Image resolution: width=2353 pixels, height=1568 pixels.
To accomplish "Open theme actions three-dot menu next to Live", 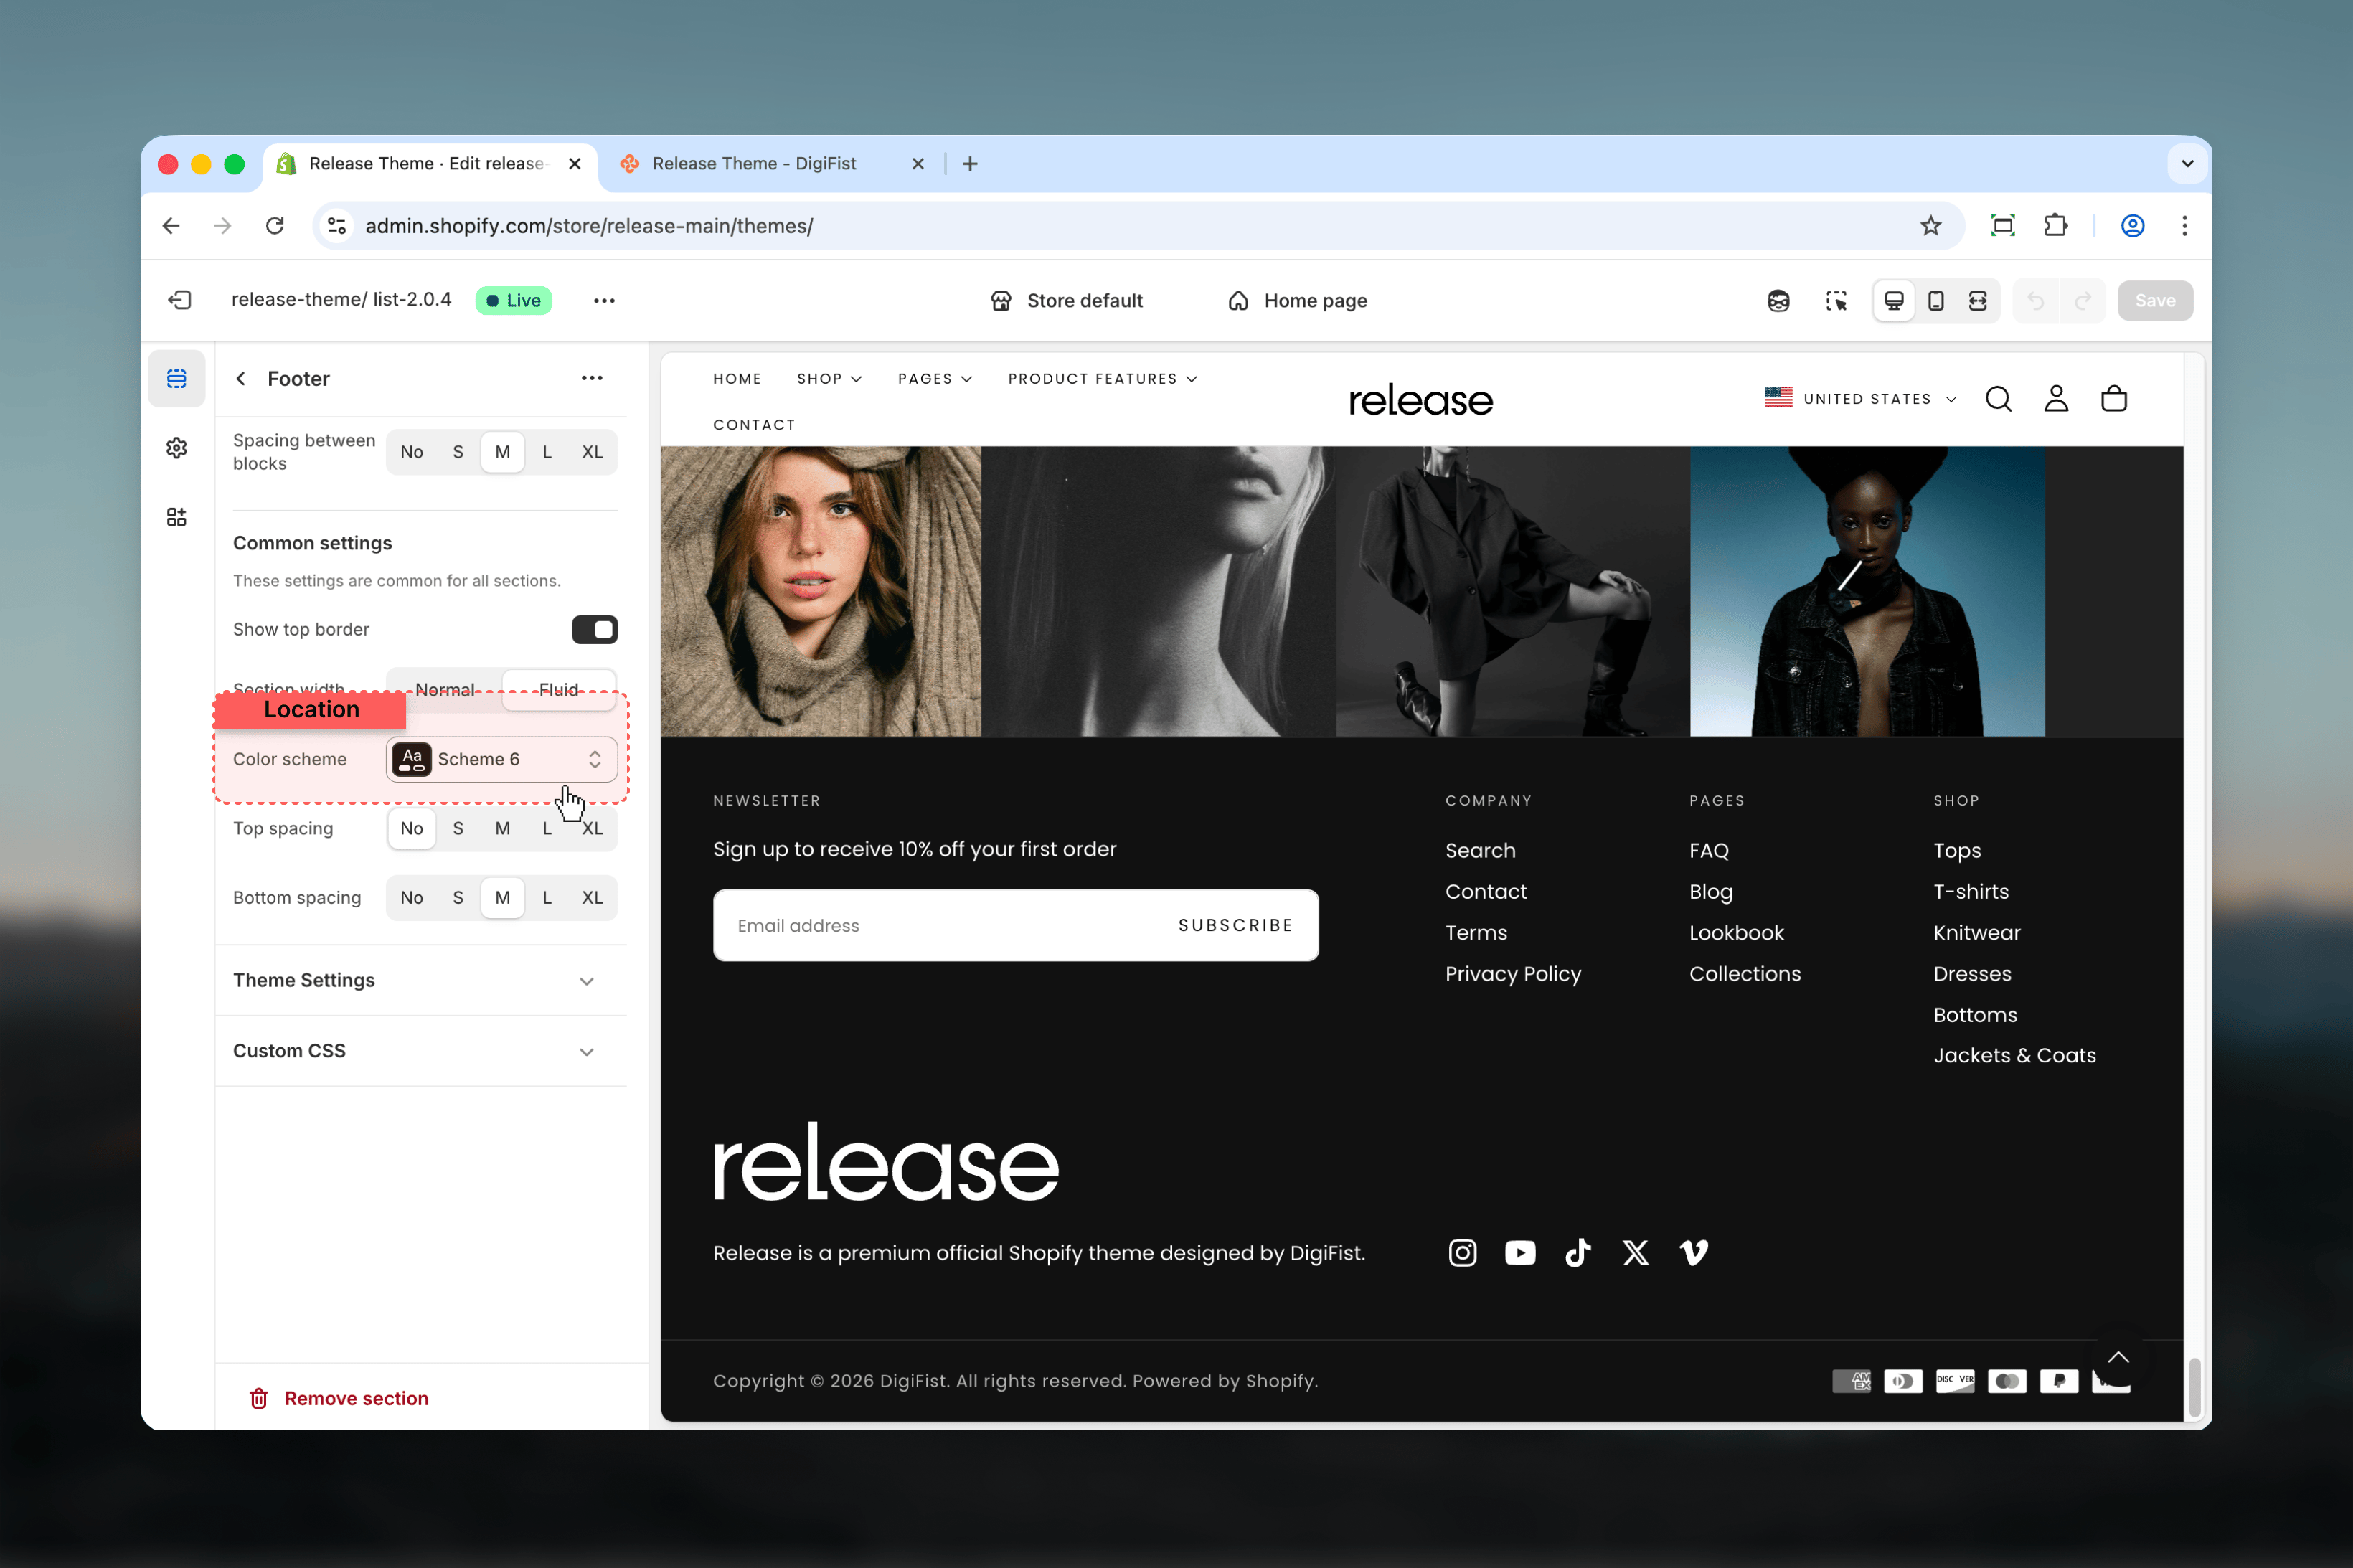I will pyautogui.click(x=604, y=300).
